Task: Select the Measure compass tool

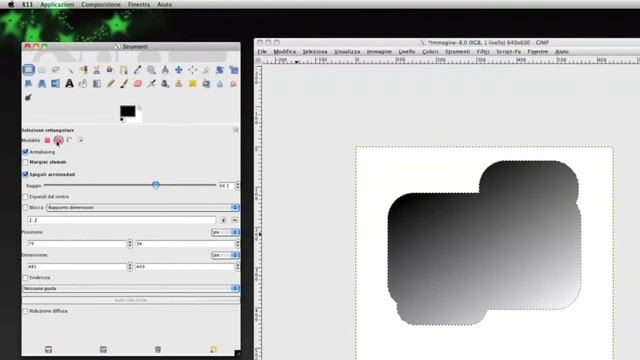Action: (x=165, y=70)
